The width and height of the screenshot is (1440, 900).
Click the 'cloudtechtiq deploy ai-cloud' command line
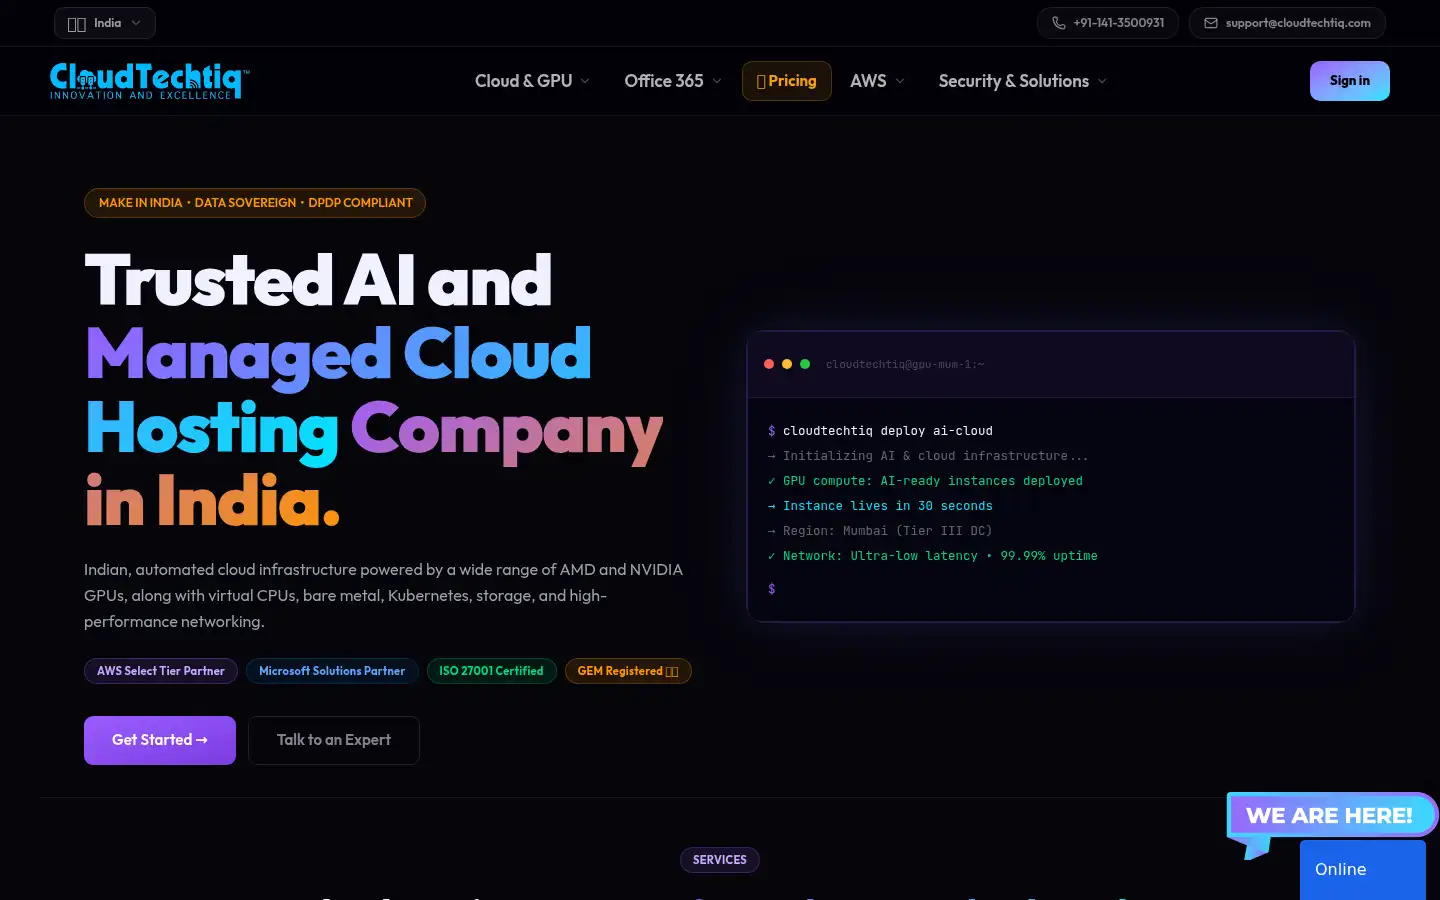[x=880, y=431]
